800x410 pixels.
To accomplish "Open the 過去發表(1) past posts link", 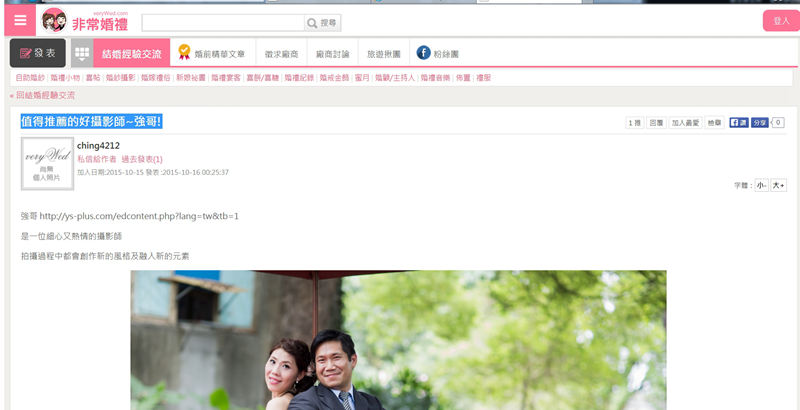I will click(142, 159).
